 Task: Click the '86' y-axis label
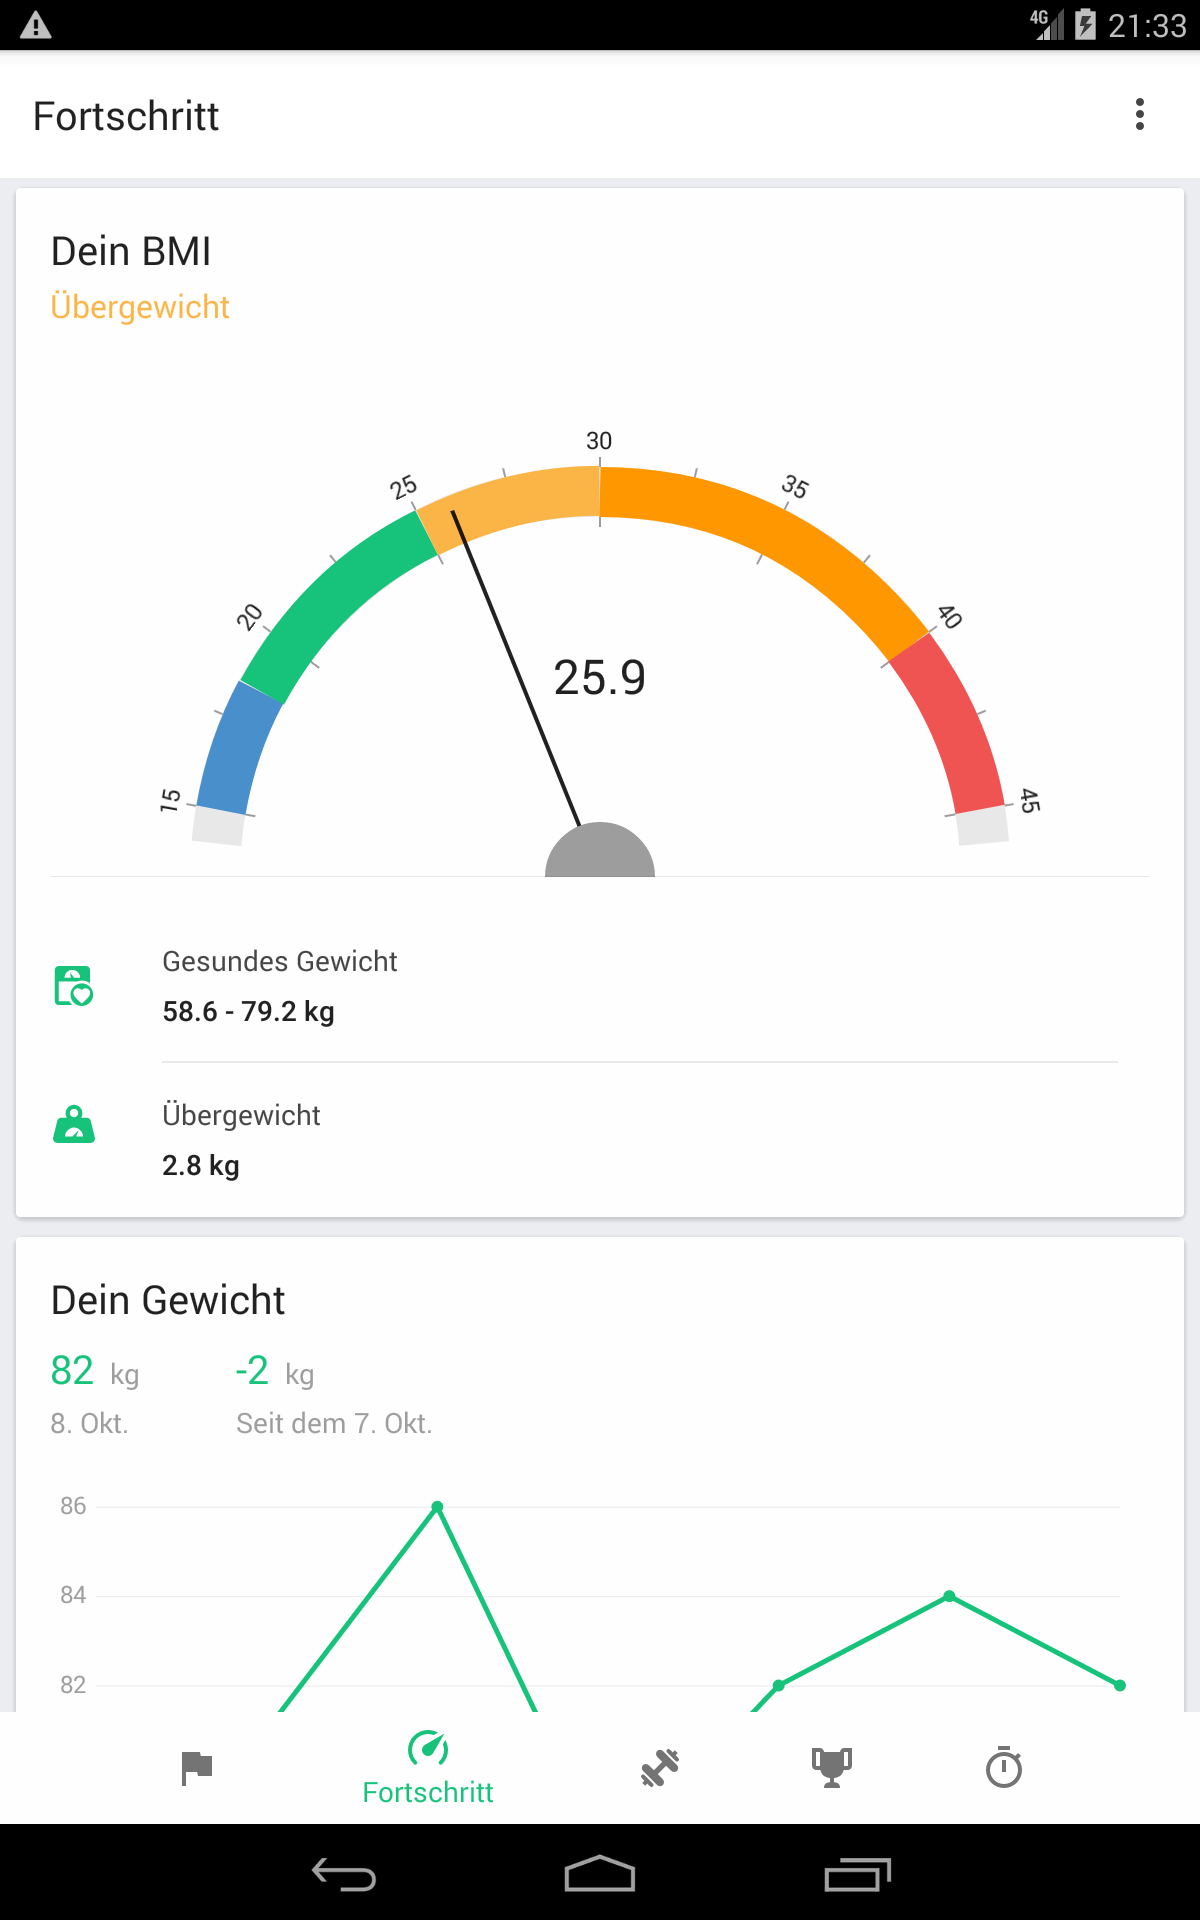73,1506
